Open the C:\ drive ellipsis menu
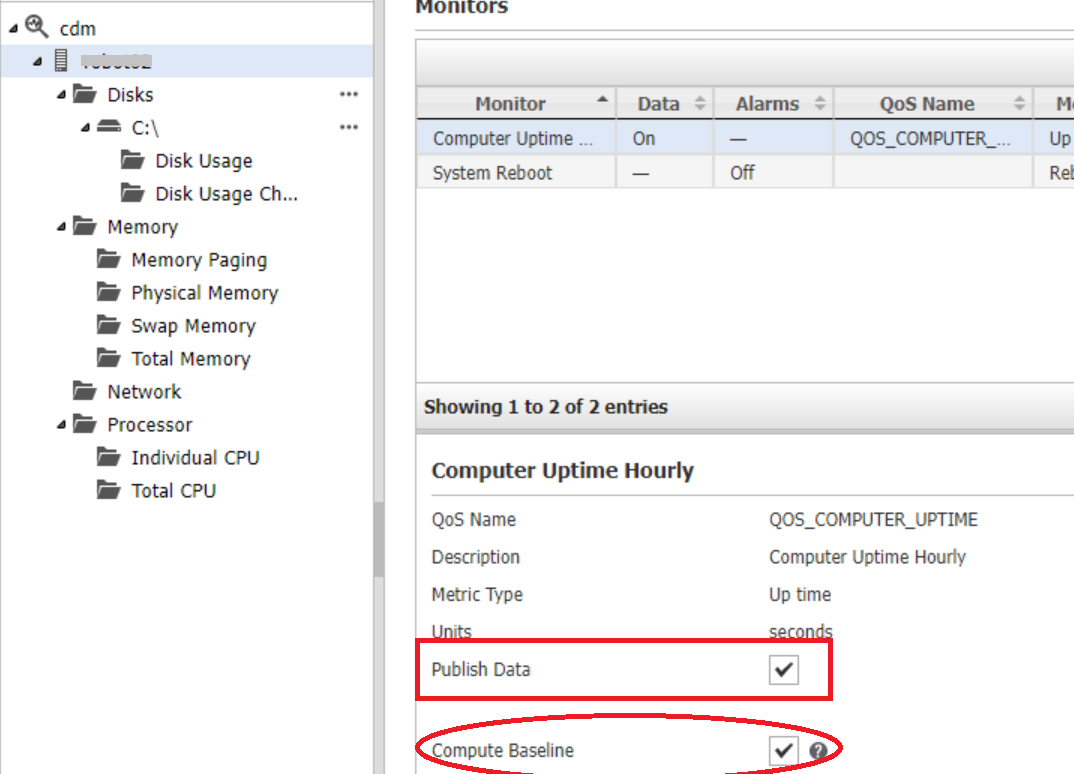 click(348, 127)
